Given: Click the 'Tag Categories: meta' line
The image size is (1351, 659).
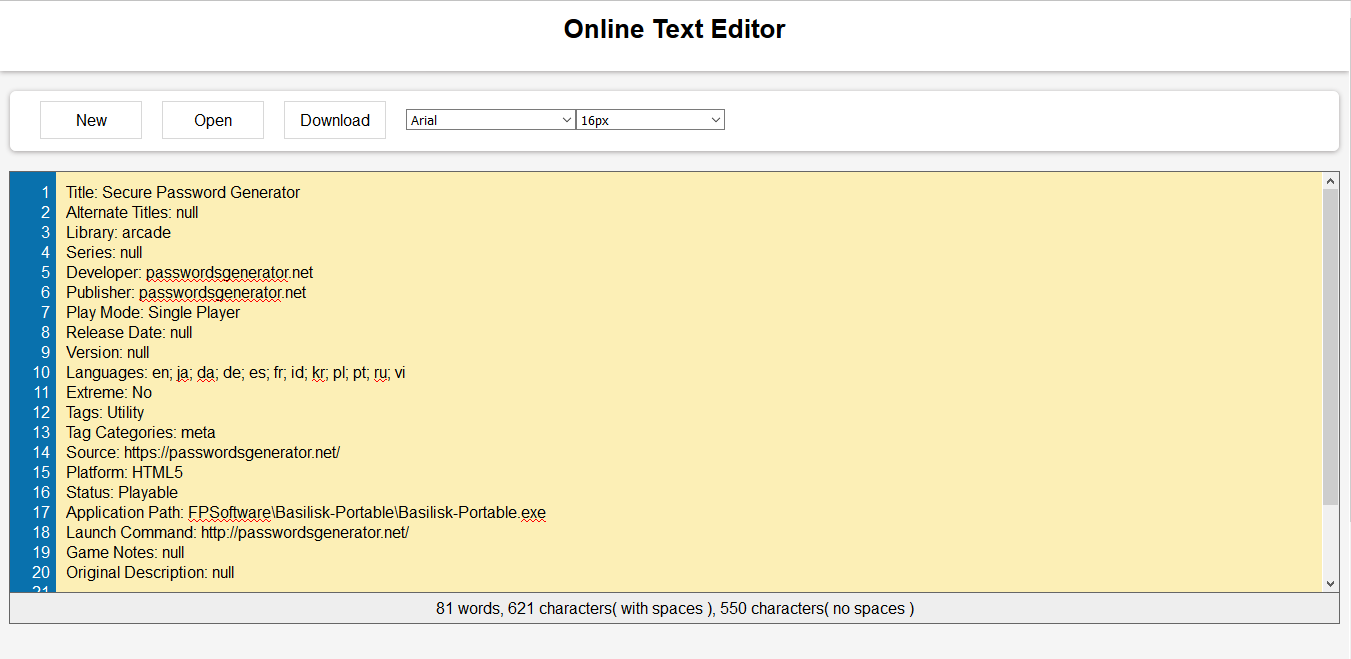Looking at the screenshot, I should 141,432.
